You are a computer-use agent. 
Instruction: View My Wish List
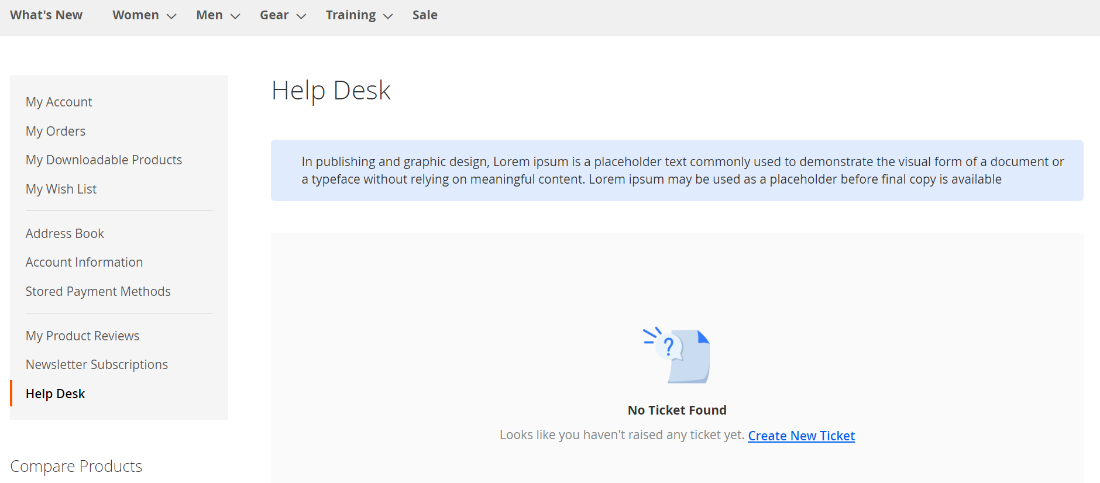tap(61, 189)
